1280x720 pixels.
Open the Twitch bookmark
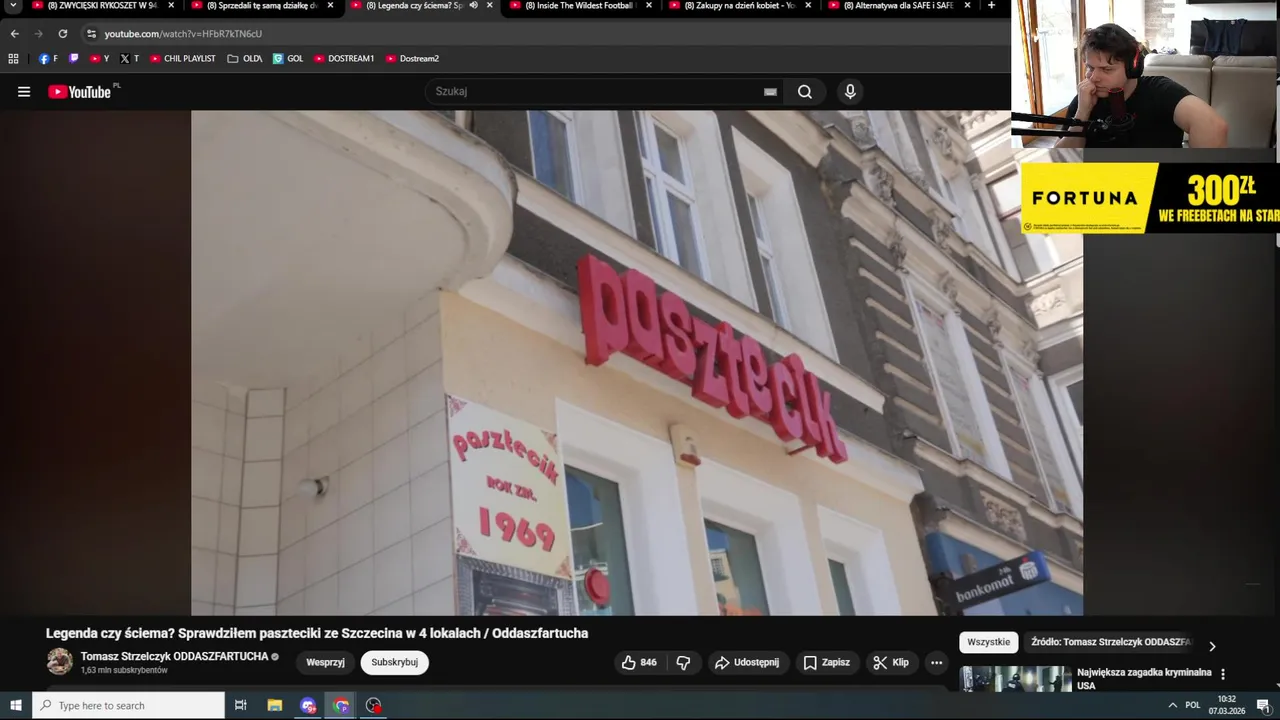(73, 59)
